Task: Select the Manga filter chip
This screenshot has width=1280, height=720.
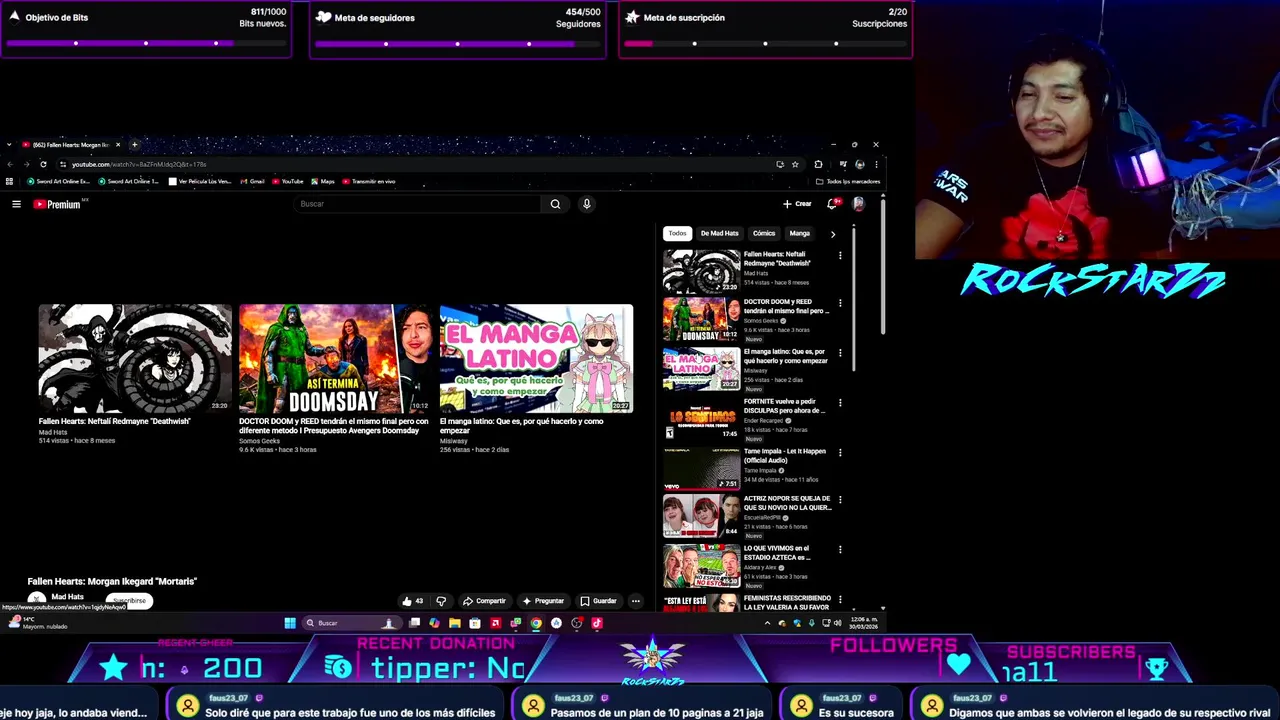Action: point(800,233)
